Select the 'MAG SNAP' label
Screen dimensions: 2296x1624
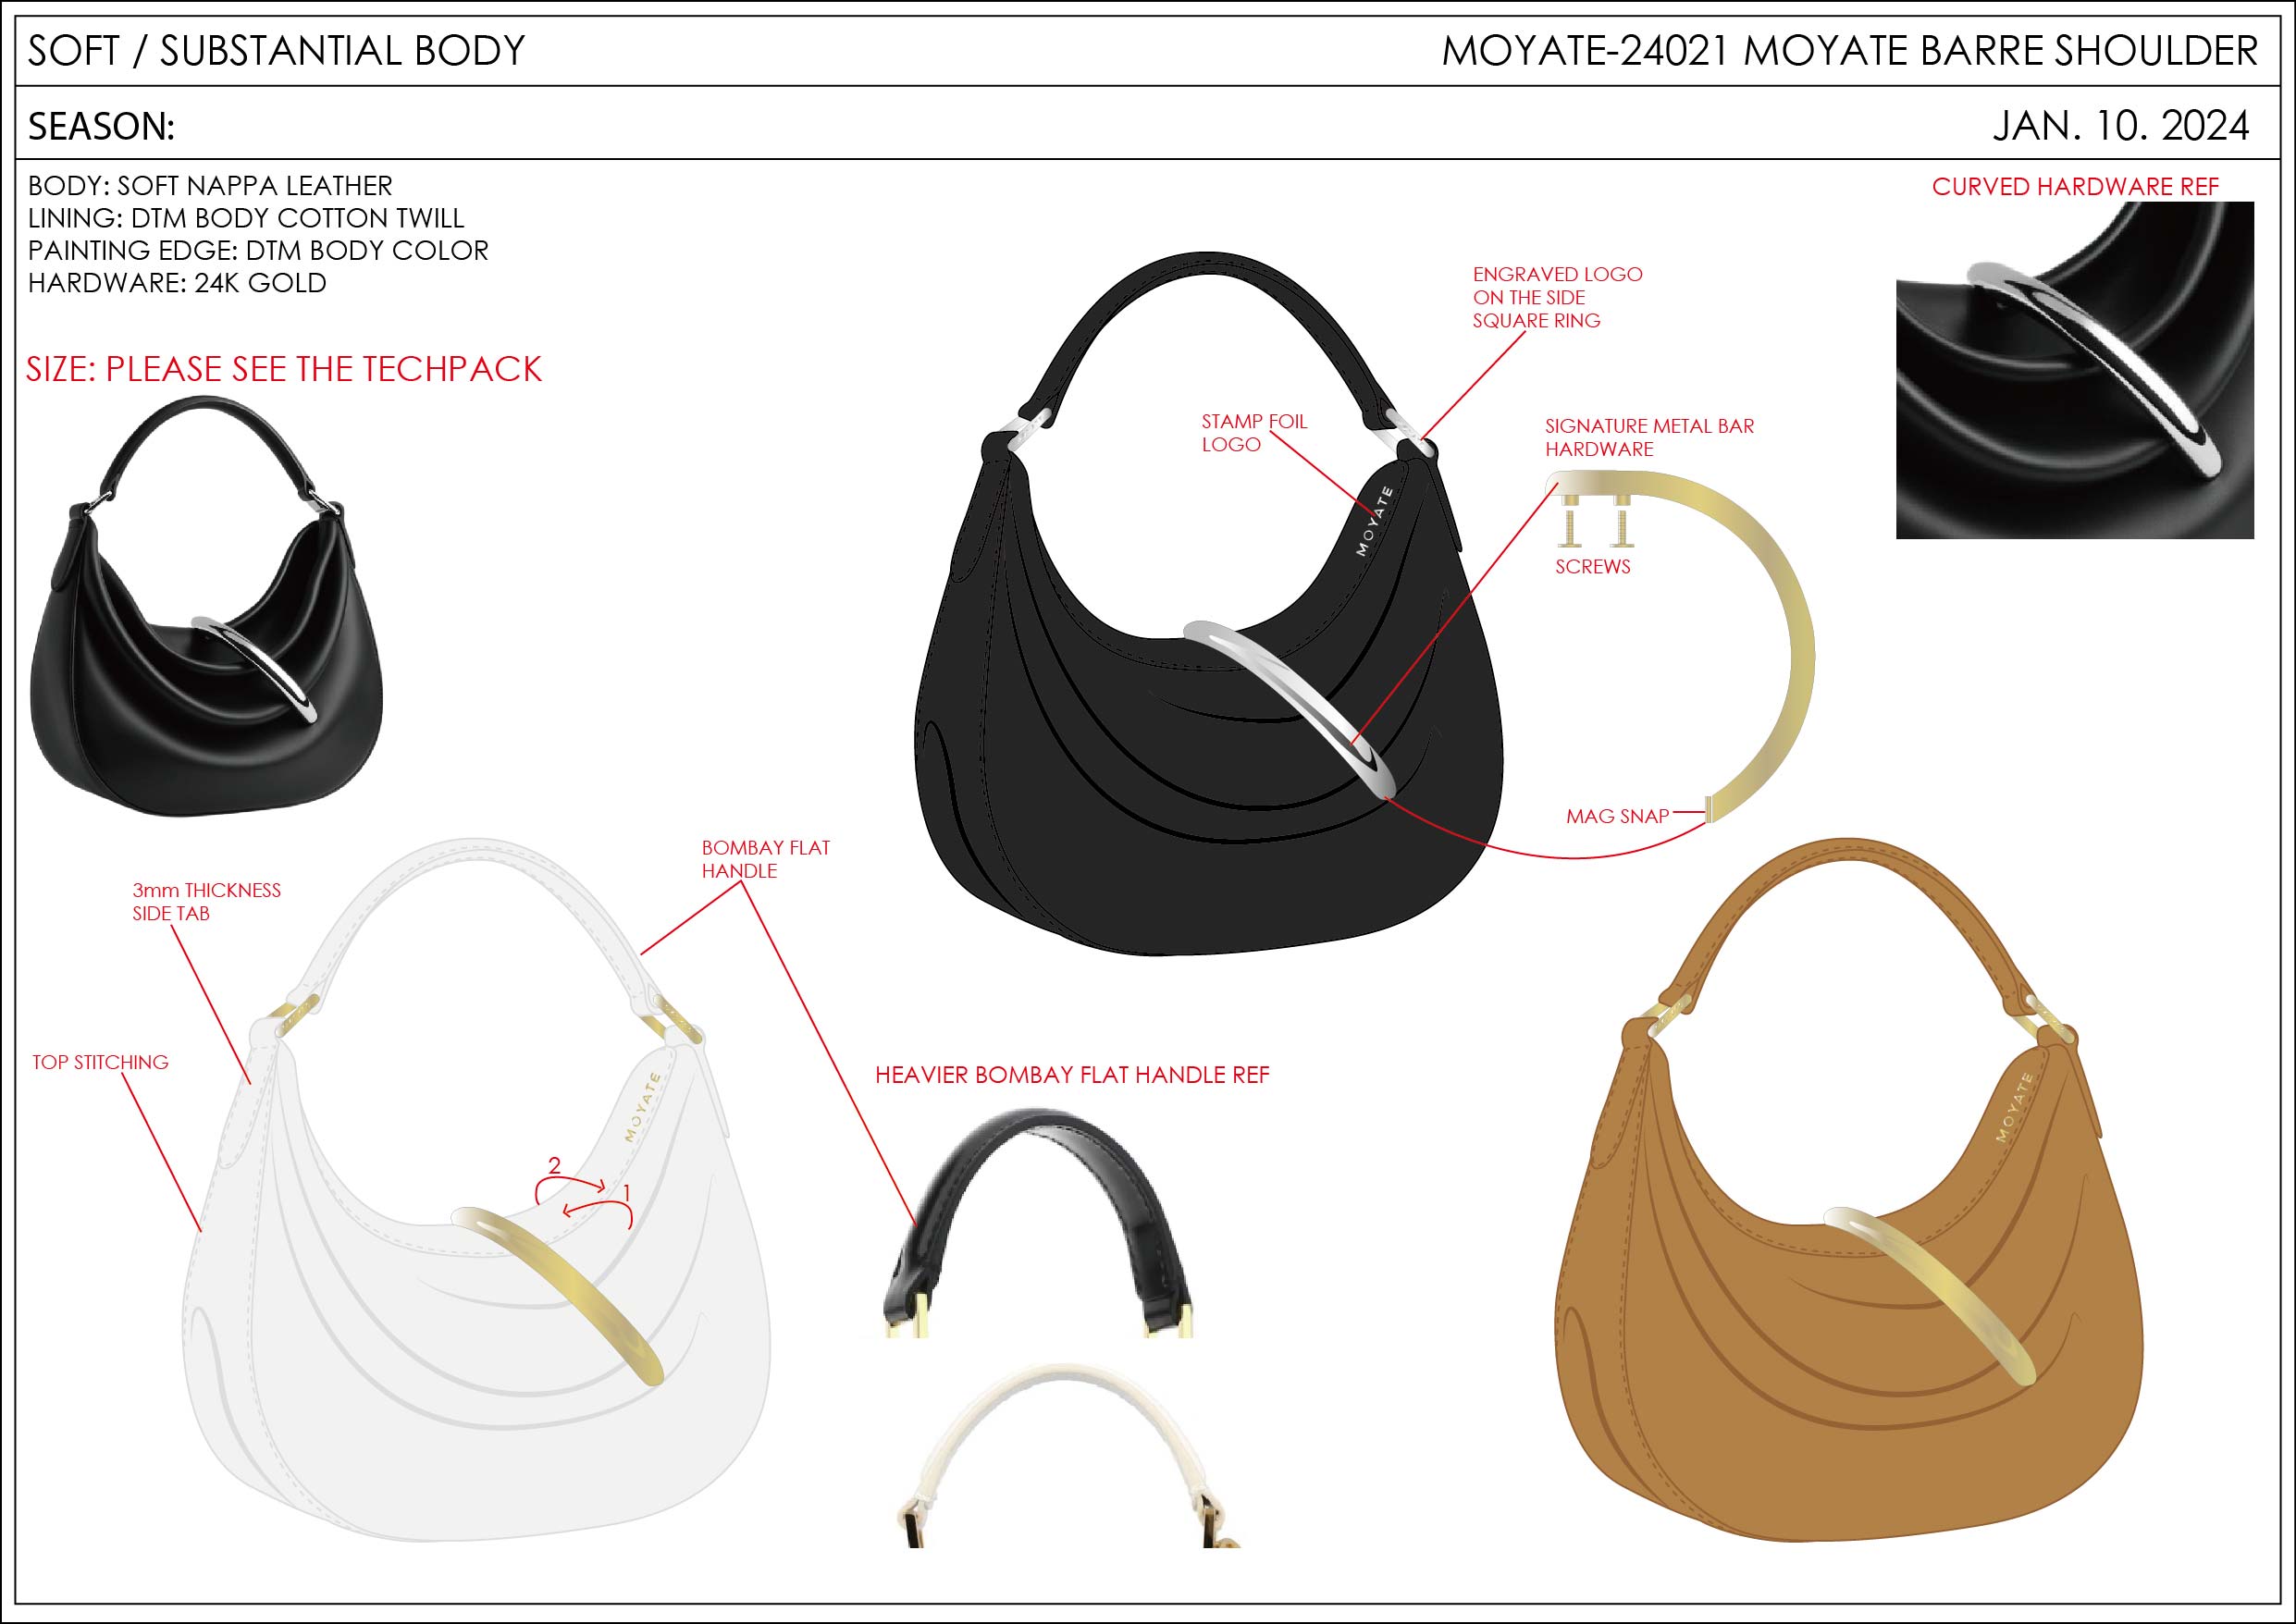pos(1617,816)
